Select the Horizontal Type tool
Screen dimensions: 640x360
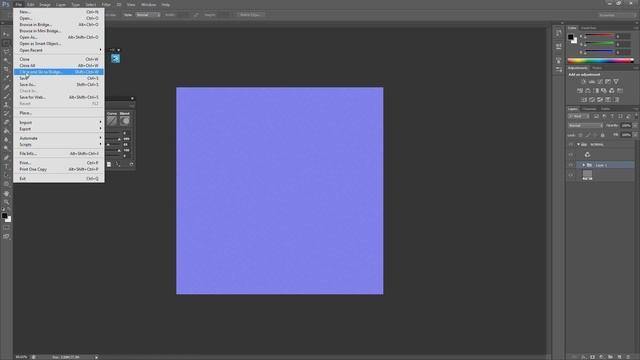click(6, 167)
